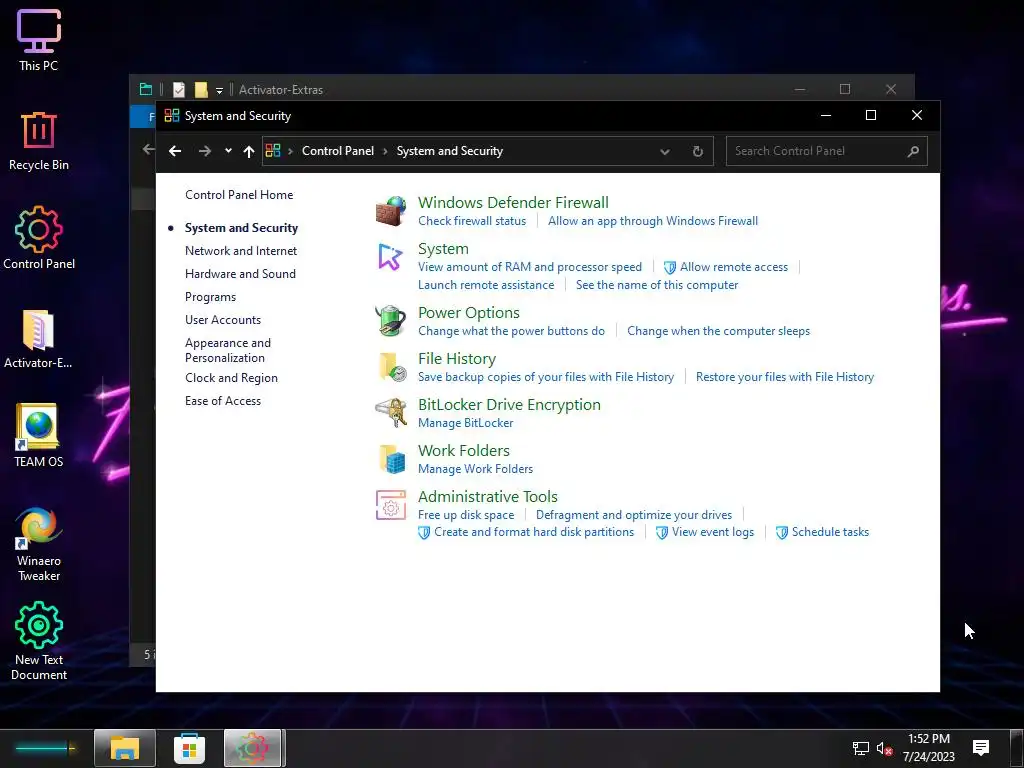The width and height of the screenshot is (1024, 768).
Task: Open File Explorer from the taskbar
Action: click(125, 748)
